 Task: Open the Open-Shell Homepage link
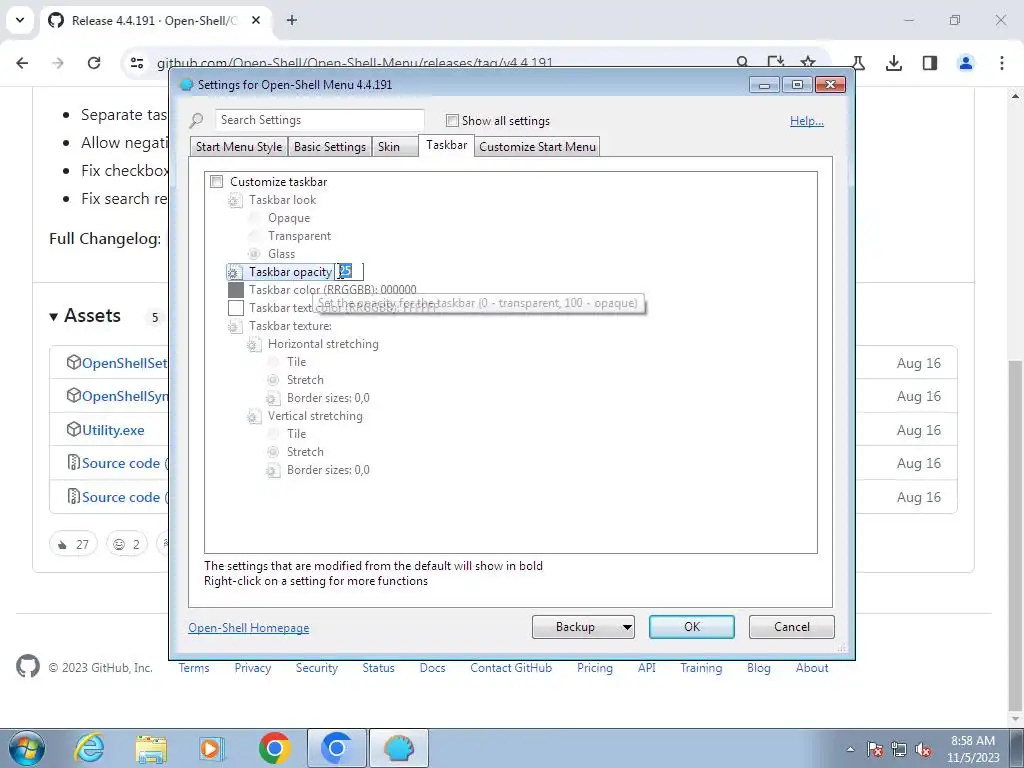pos(249,628)
